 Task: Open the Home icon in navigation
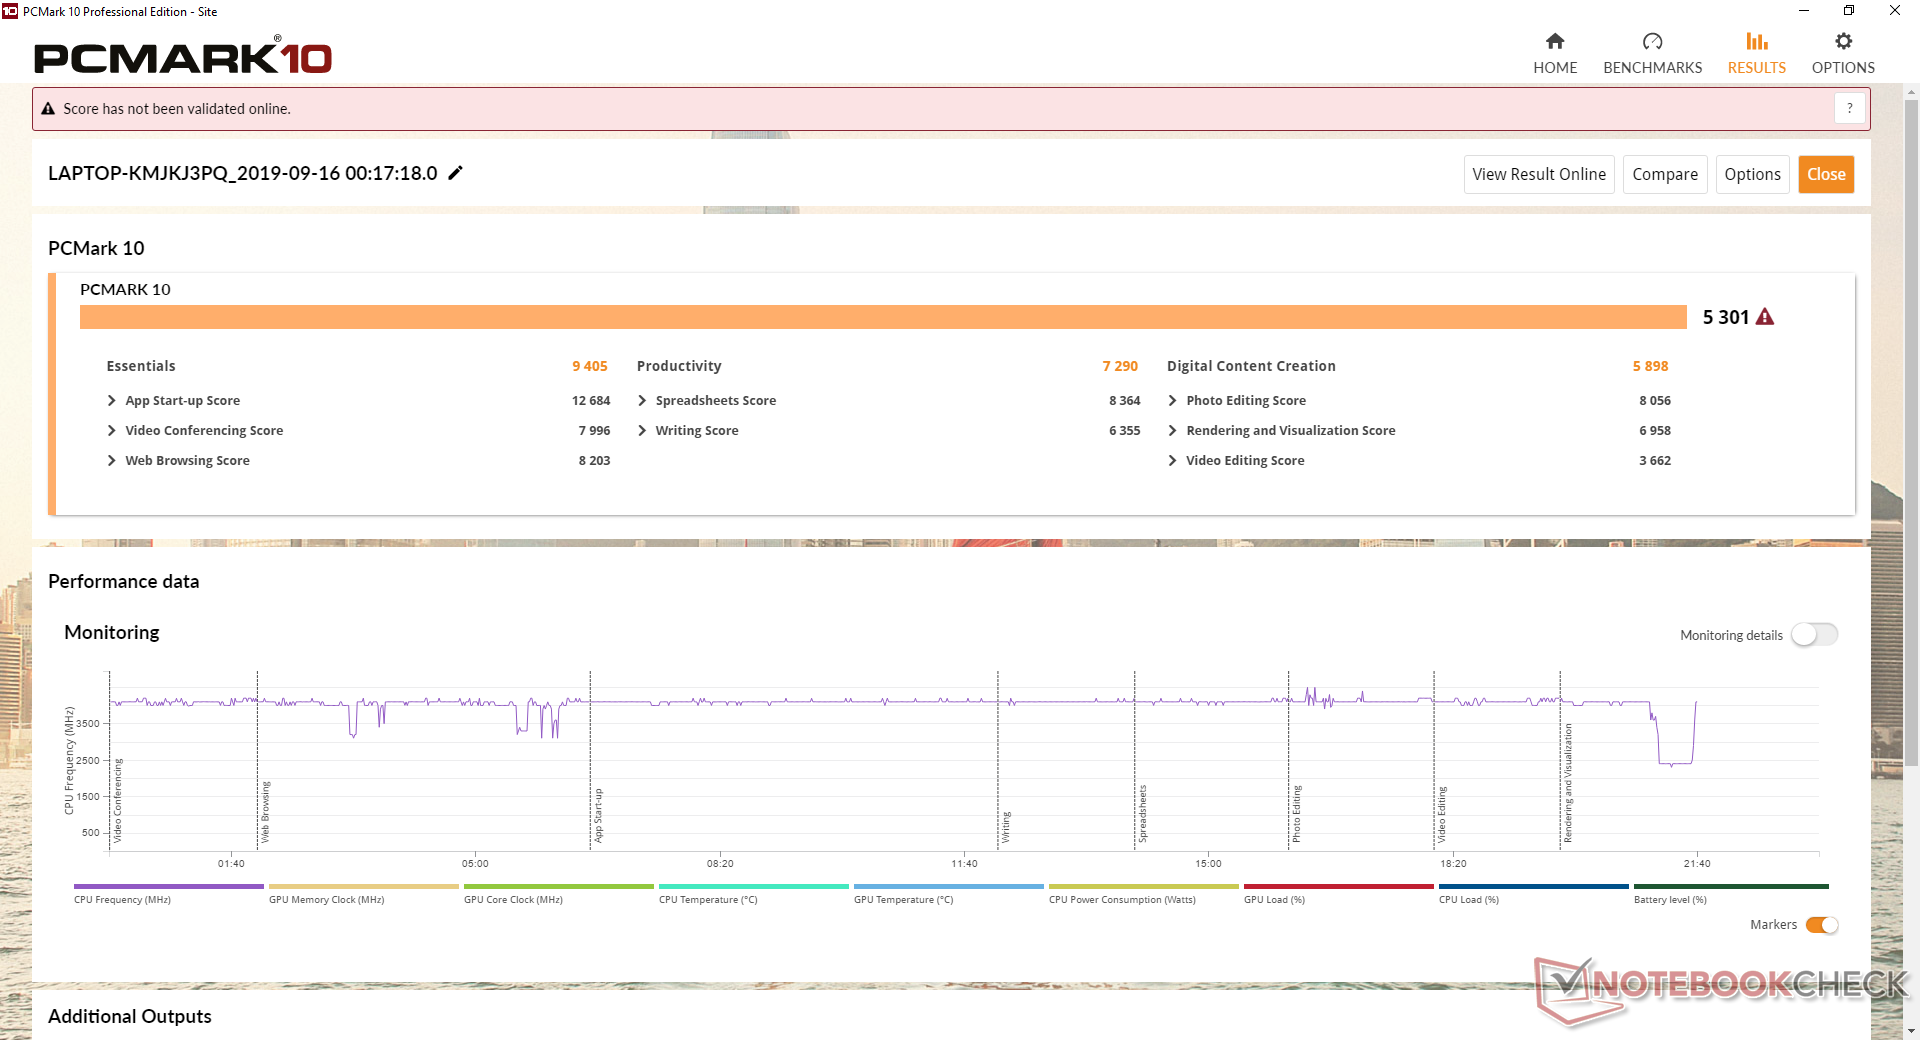1554,42
